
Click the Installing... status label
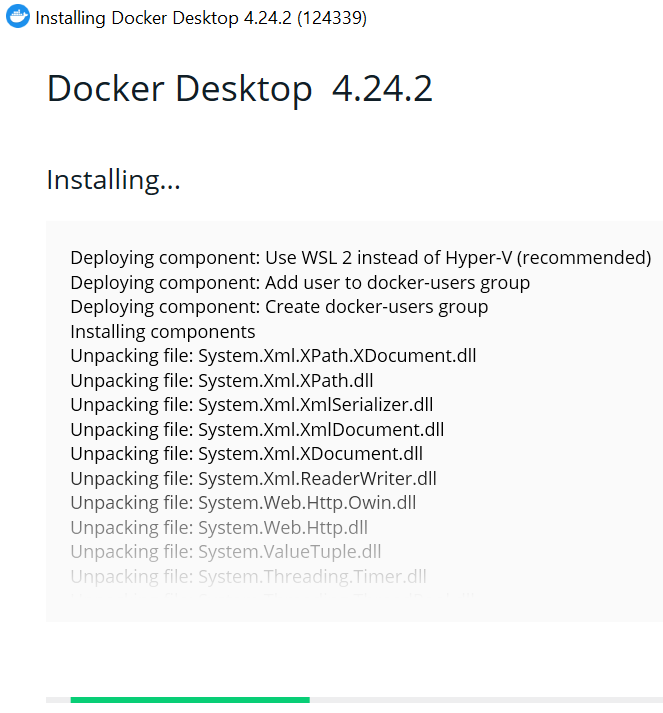(x=114, y=180)
